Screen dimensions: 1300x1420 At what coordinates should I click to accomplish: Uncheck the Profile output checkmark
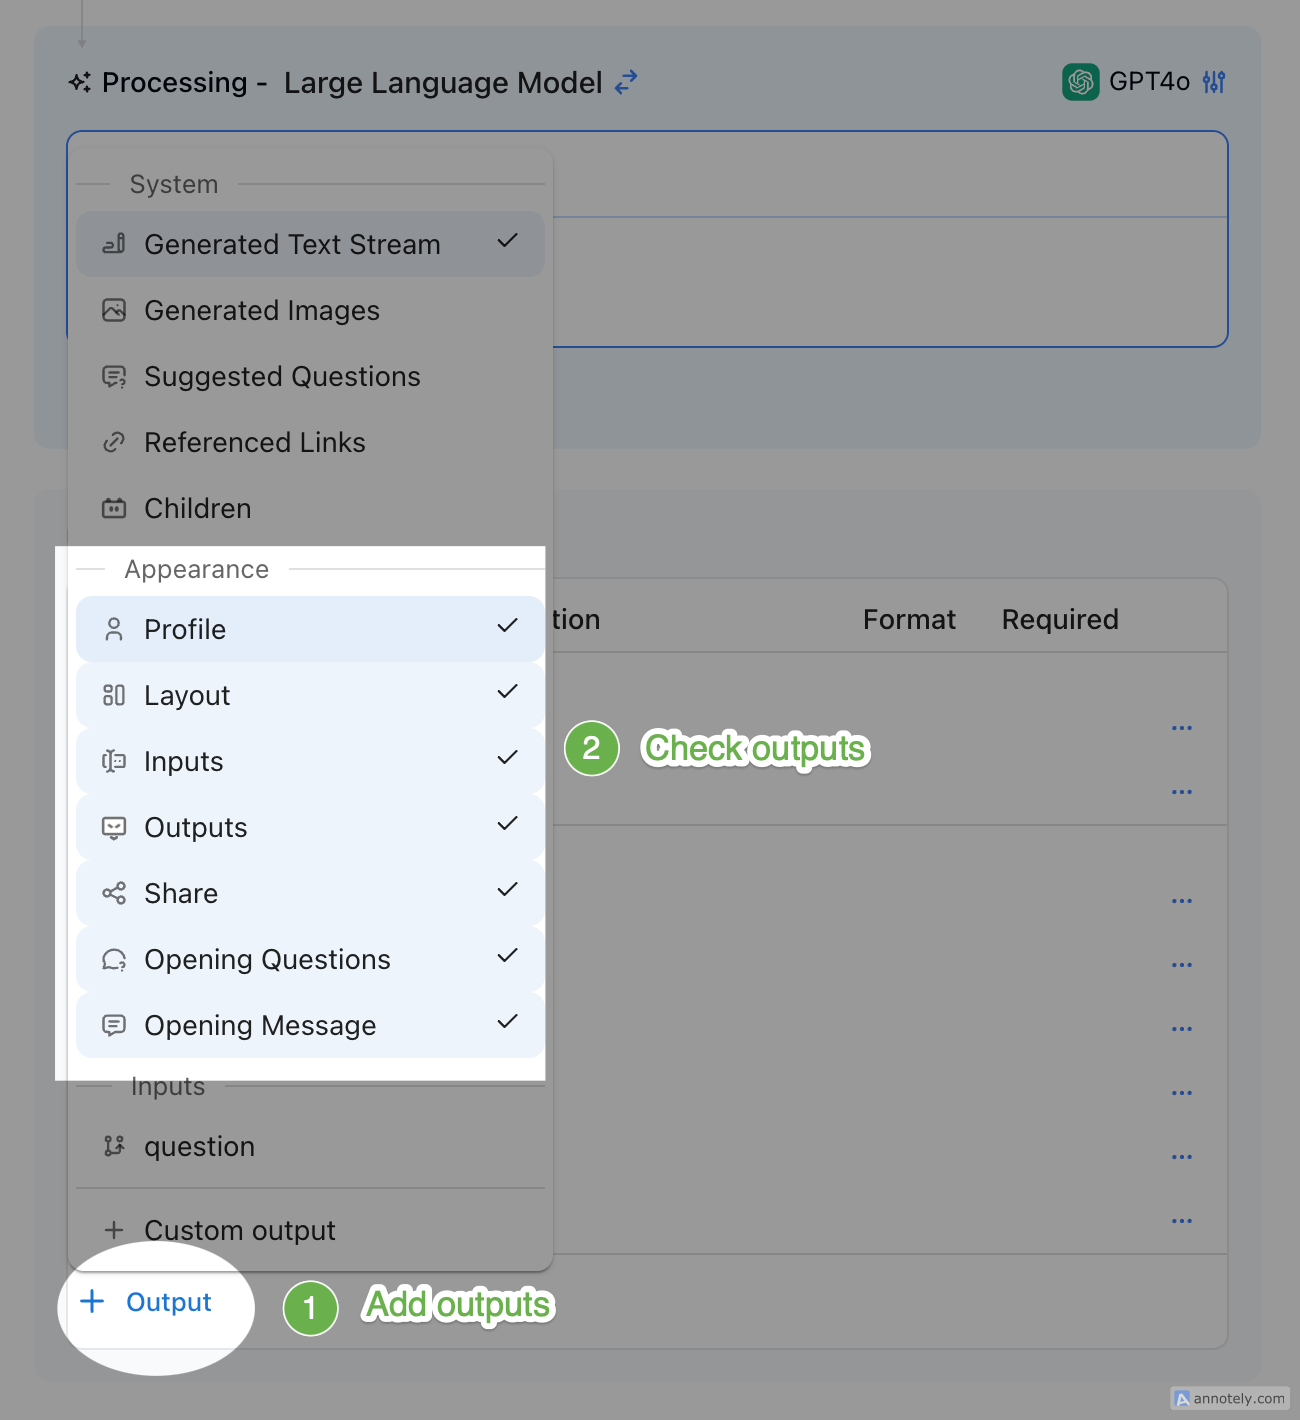(507, 626)
